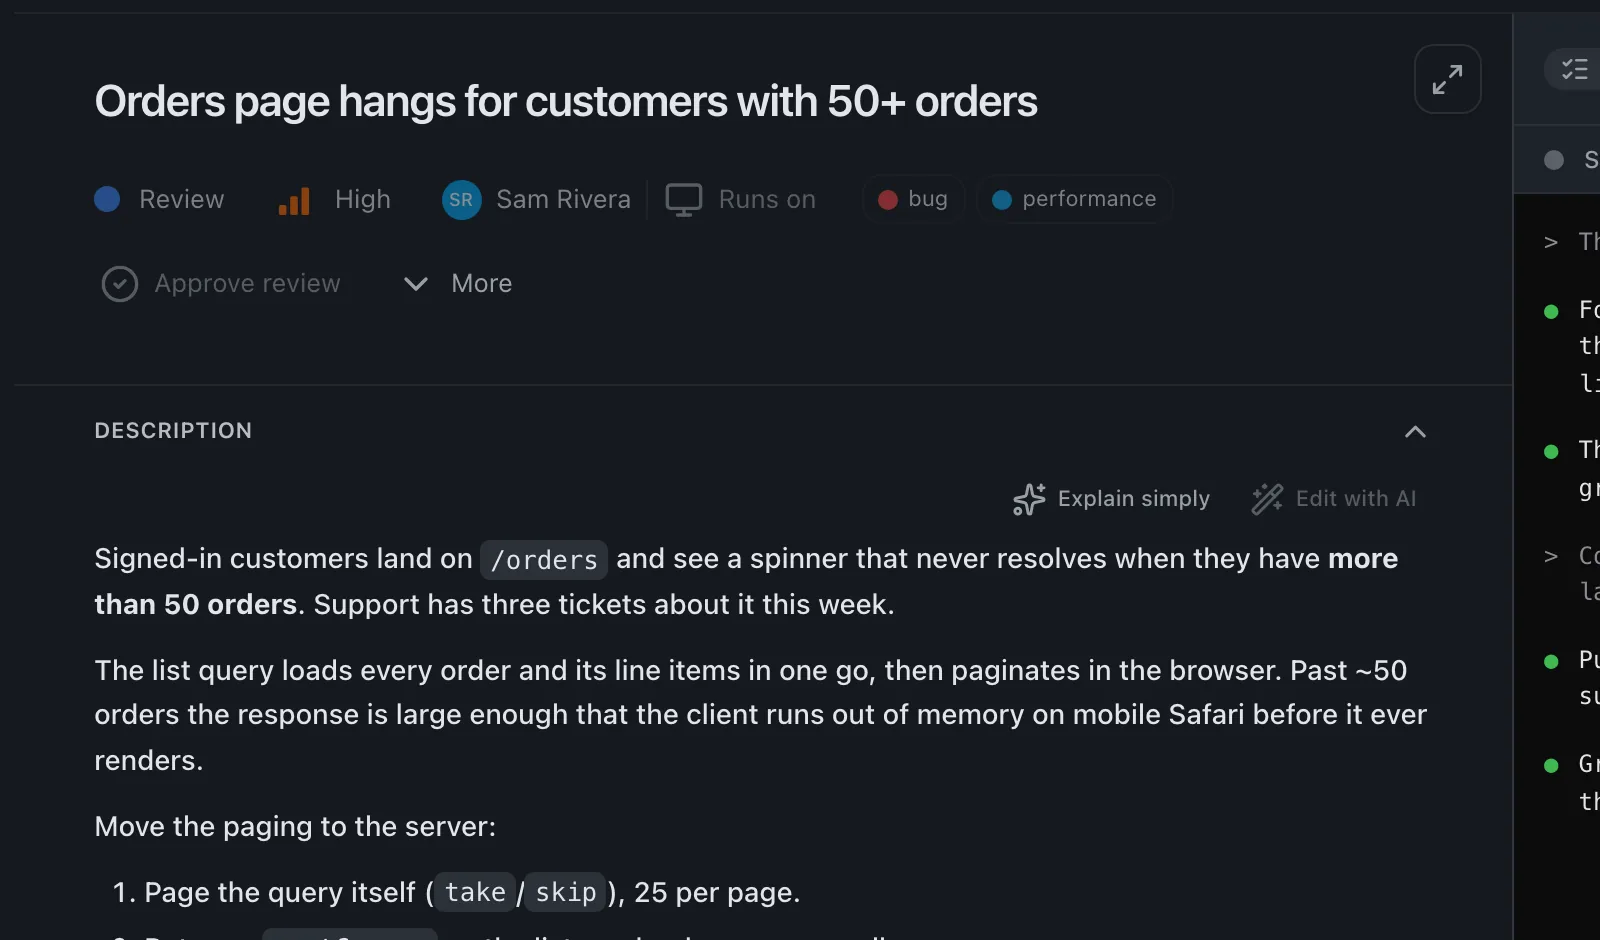Select the bug label tag
1600x940 pixels.
tap(913, 199)
